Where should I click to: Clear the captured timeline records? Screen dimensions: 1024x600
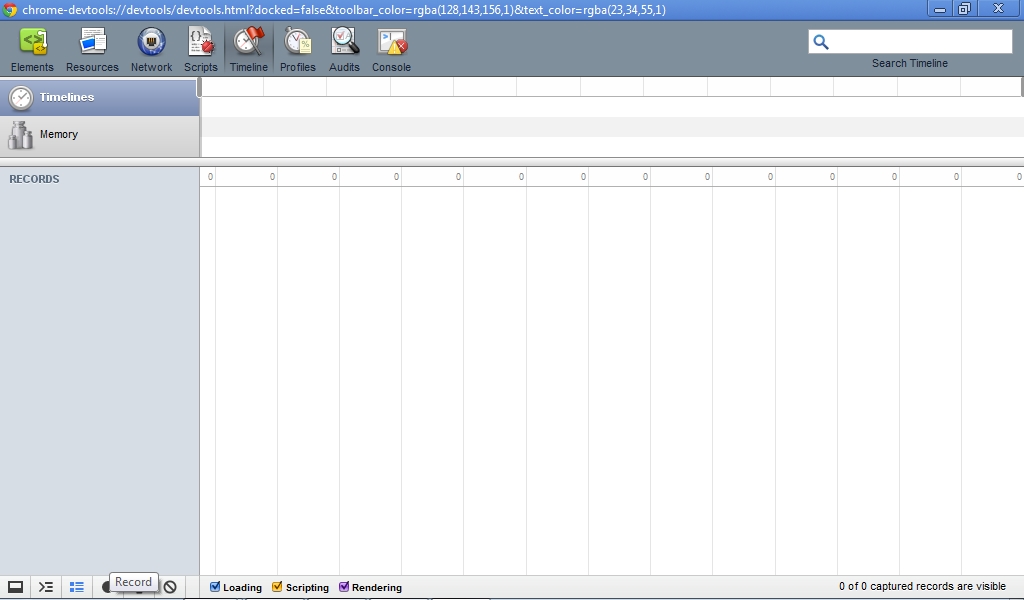coord(170,587)
